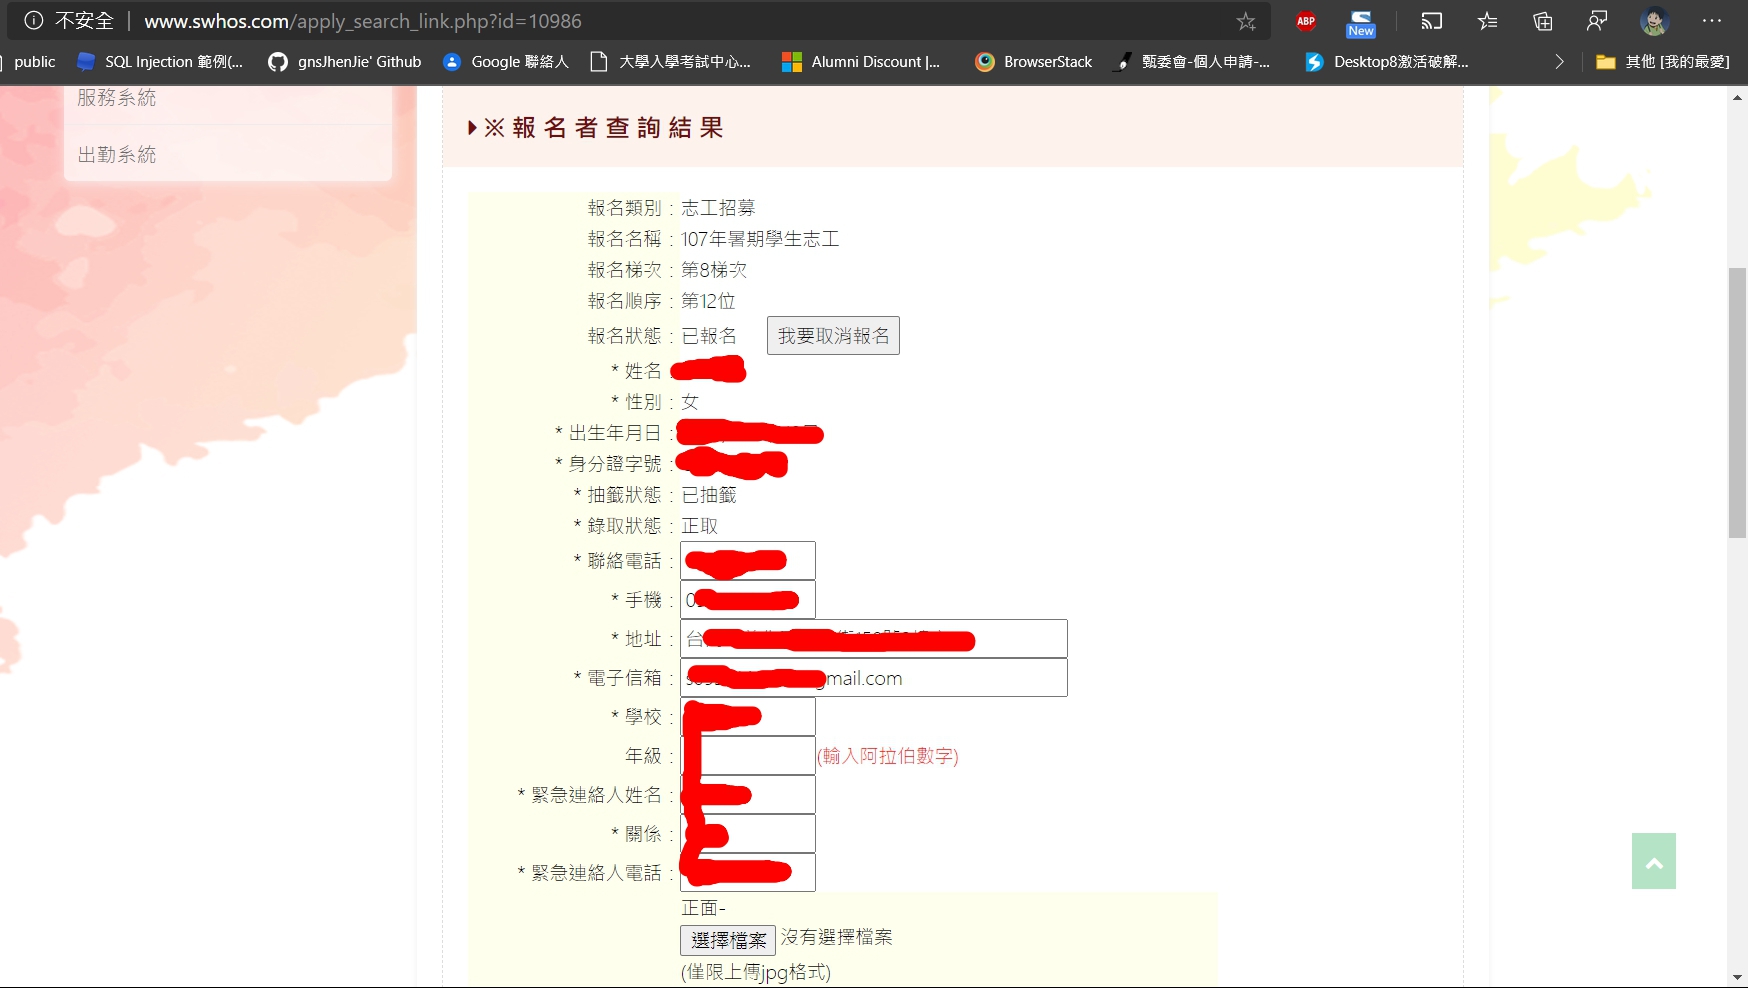This screenshot has height=988, width=1748.
Task: Open the Favorites list icon
Action: 1488,21
